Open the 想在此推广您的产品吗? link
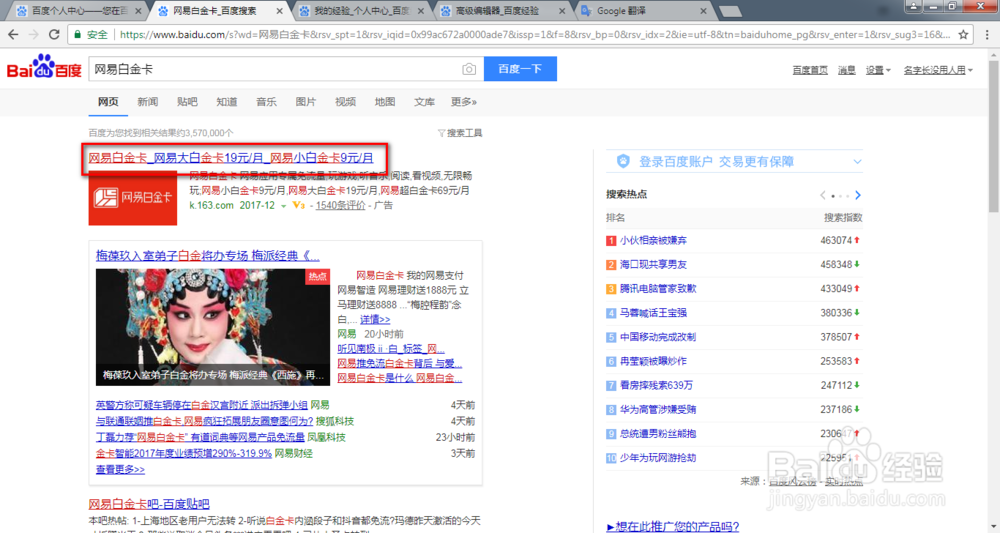Image resolution: width=1000 pixels, height=533 pixels. tap(673, 527)
